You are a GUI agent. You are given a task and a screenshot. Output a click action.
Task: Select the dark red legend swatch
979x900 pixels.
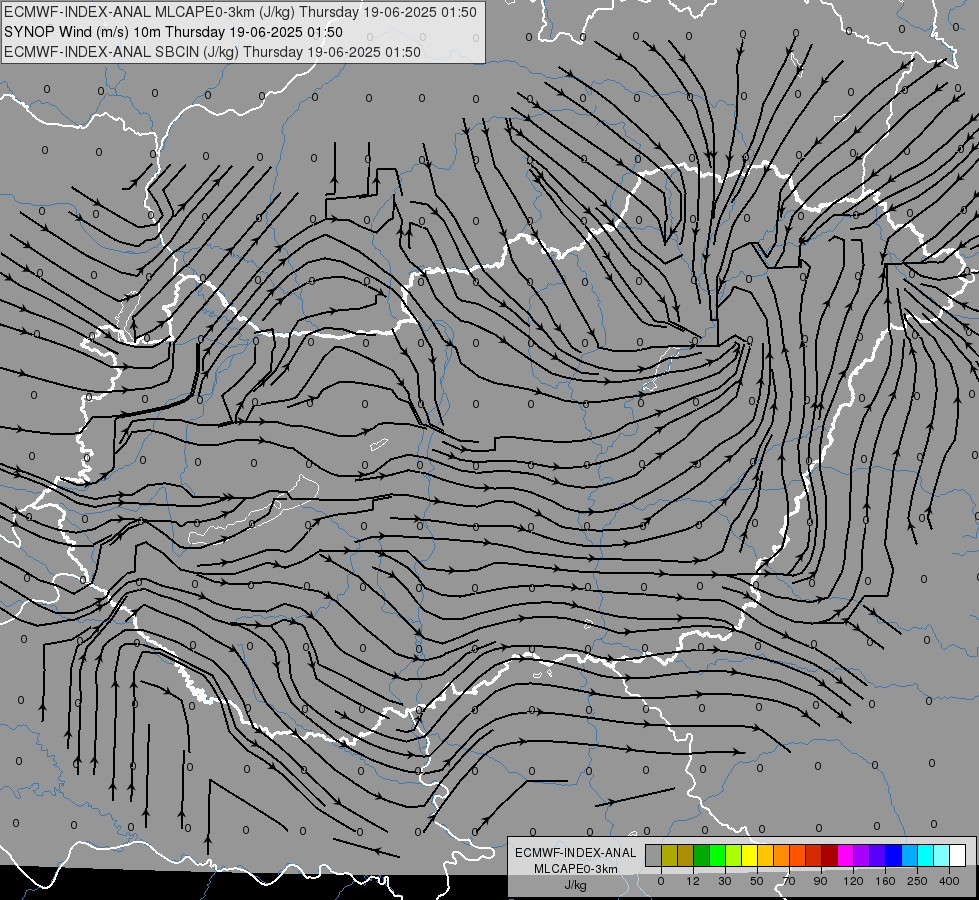pos(830,856)
